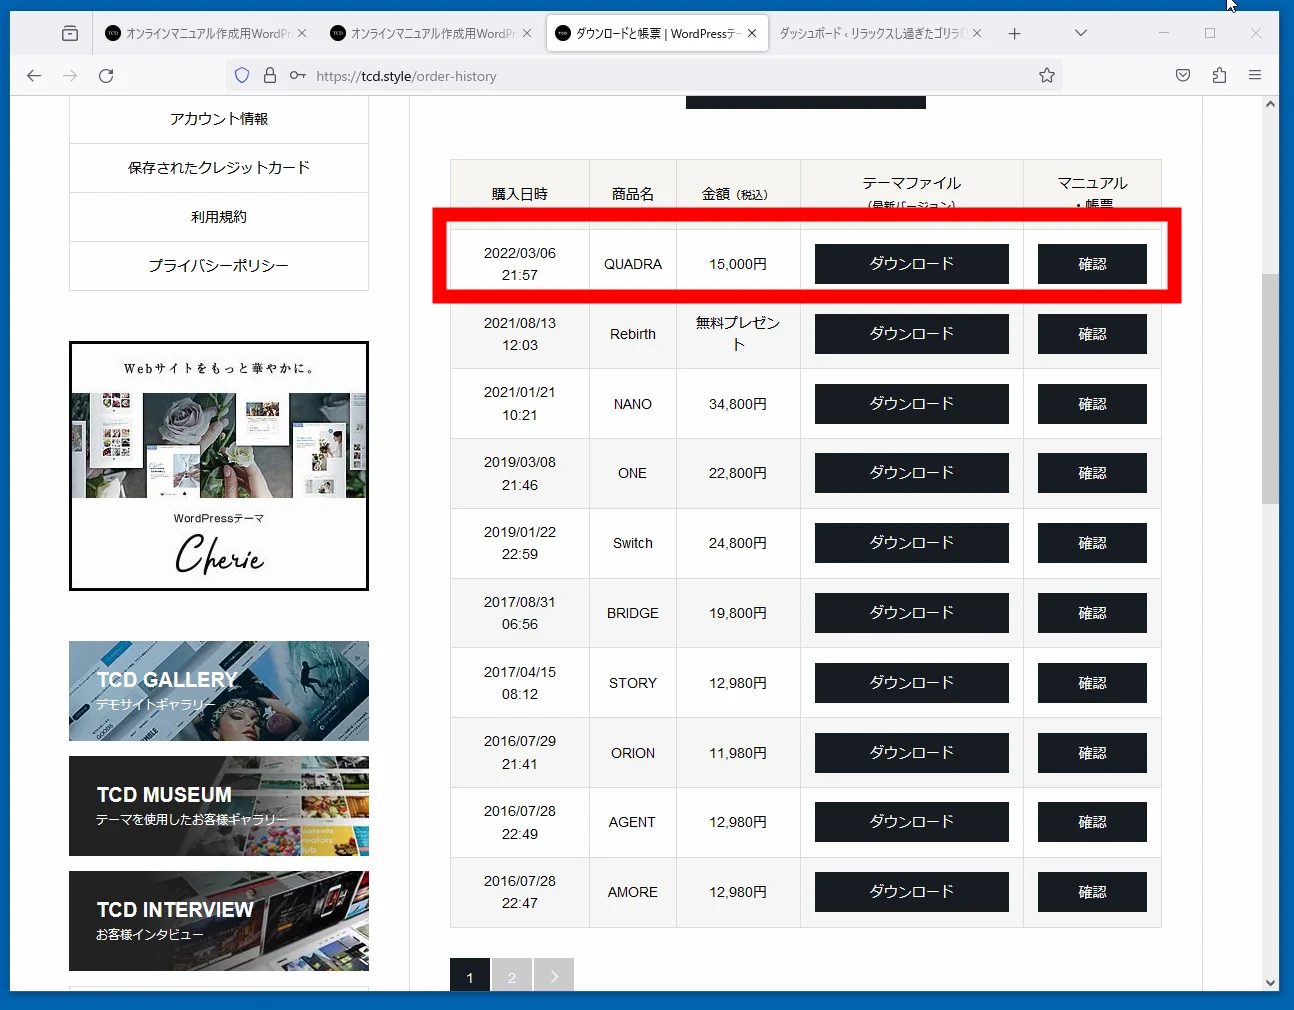1294x1010 pixels.
Task: Click the browser back arrow
Action: [34, 76]
